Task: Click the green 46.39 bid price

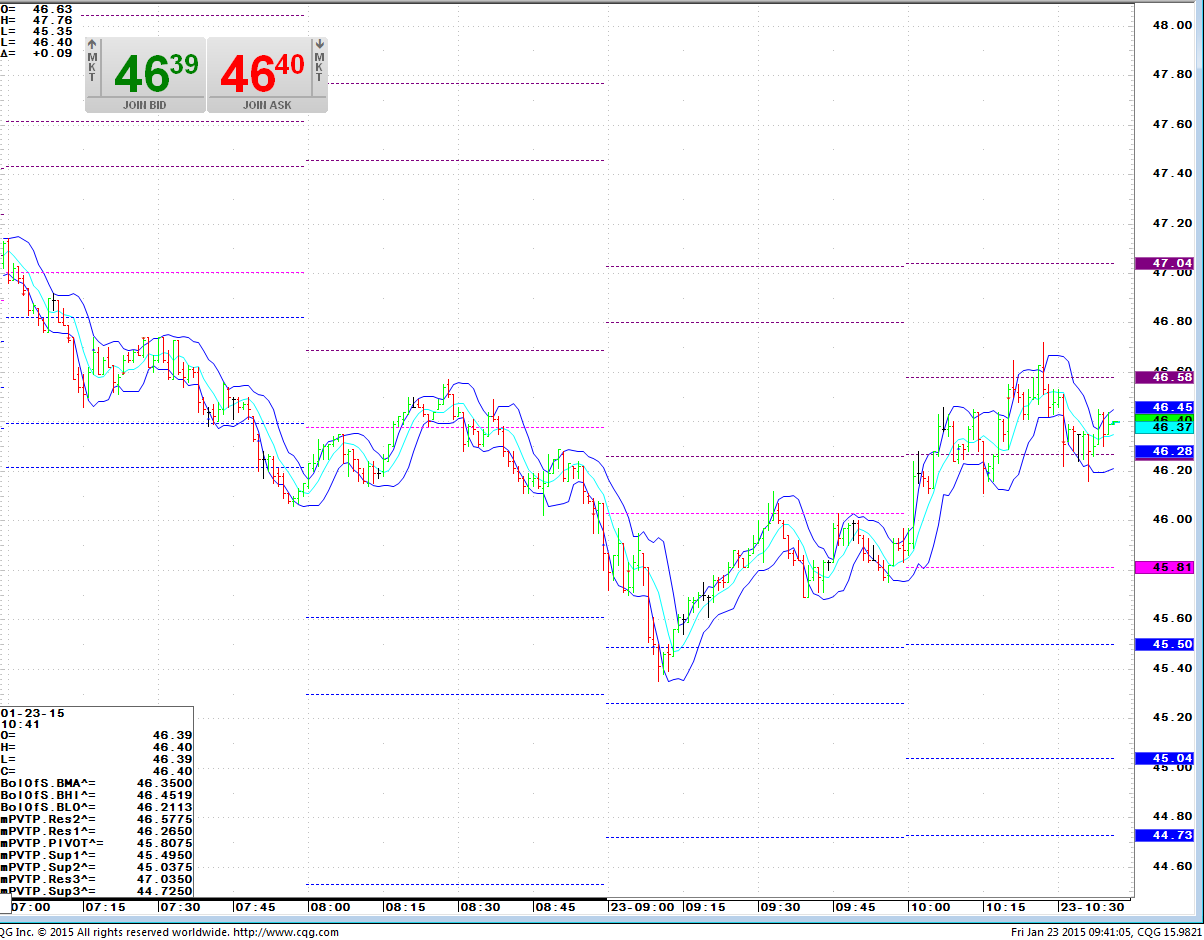Action: point(155,72)
